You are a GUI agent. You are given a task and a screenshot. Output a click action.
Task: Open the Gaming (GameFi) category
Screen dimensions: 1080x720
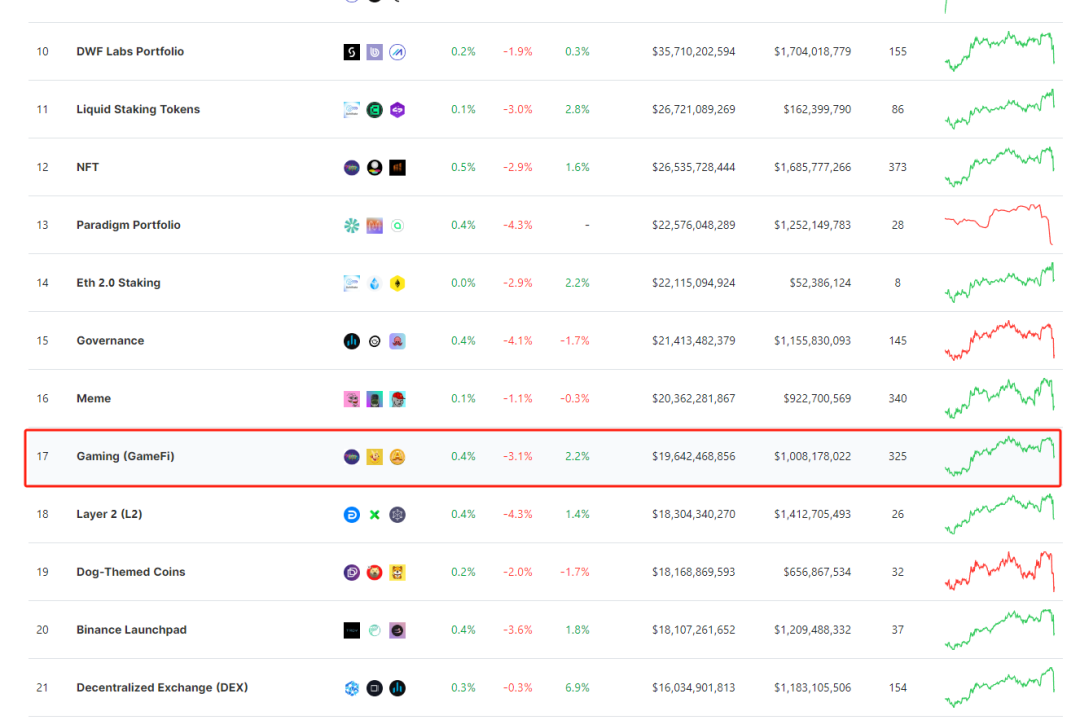[125, 457]
